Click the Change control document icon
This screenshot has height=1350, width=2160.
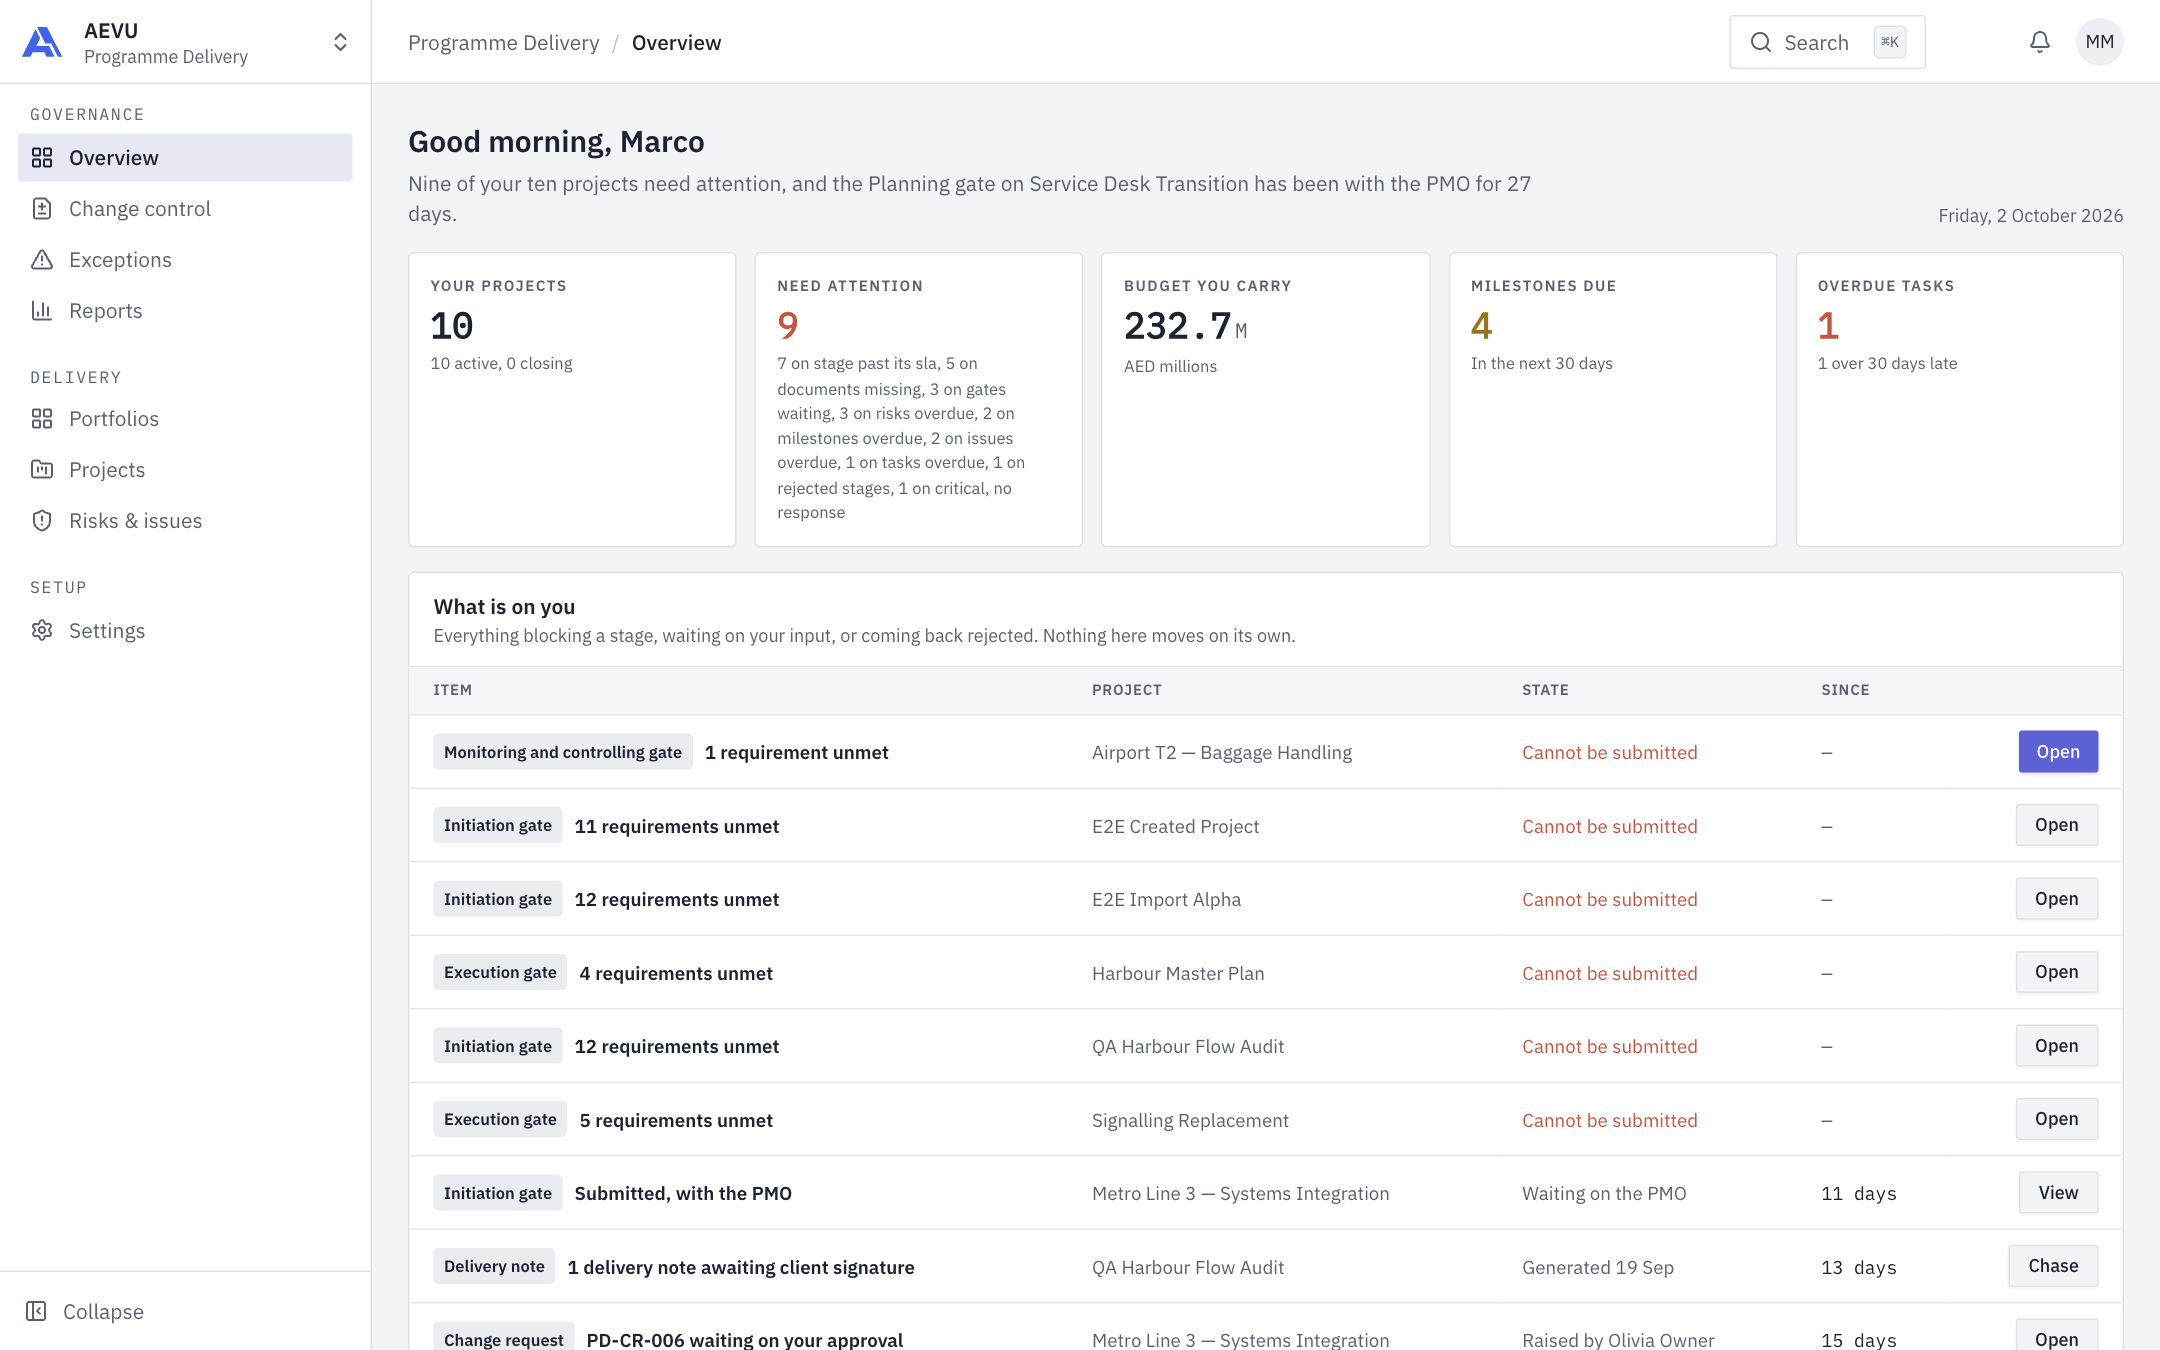click(42, 209)
